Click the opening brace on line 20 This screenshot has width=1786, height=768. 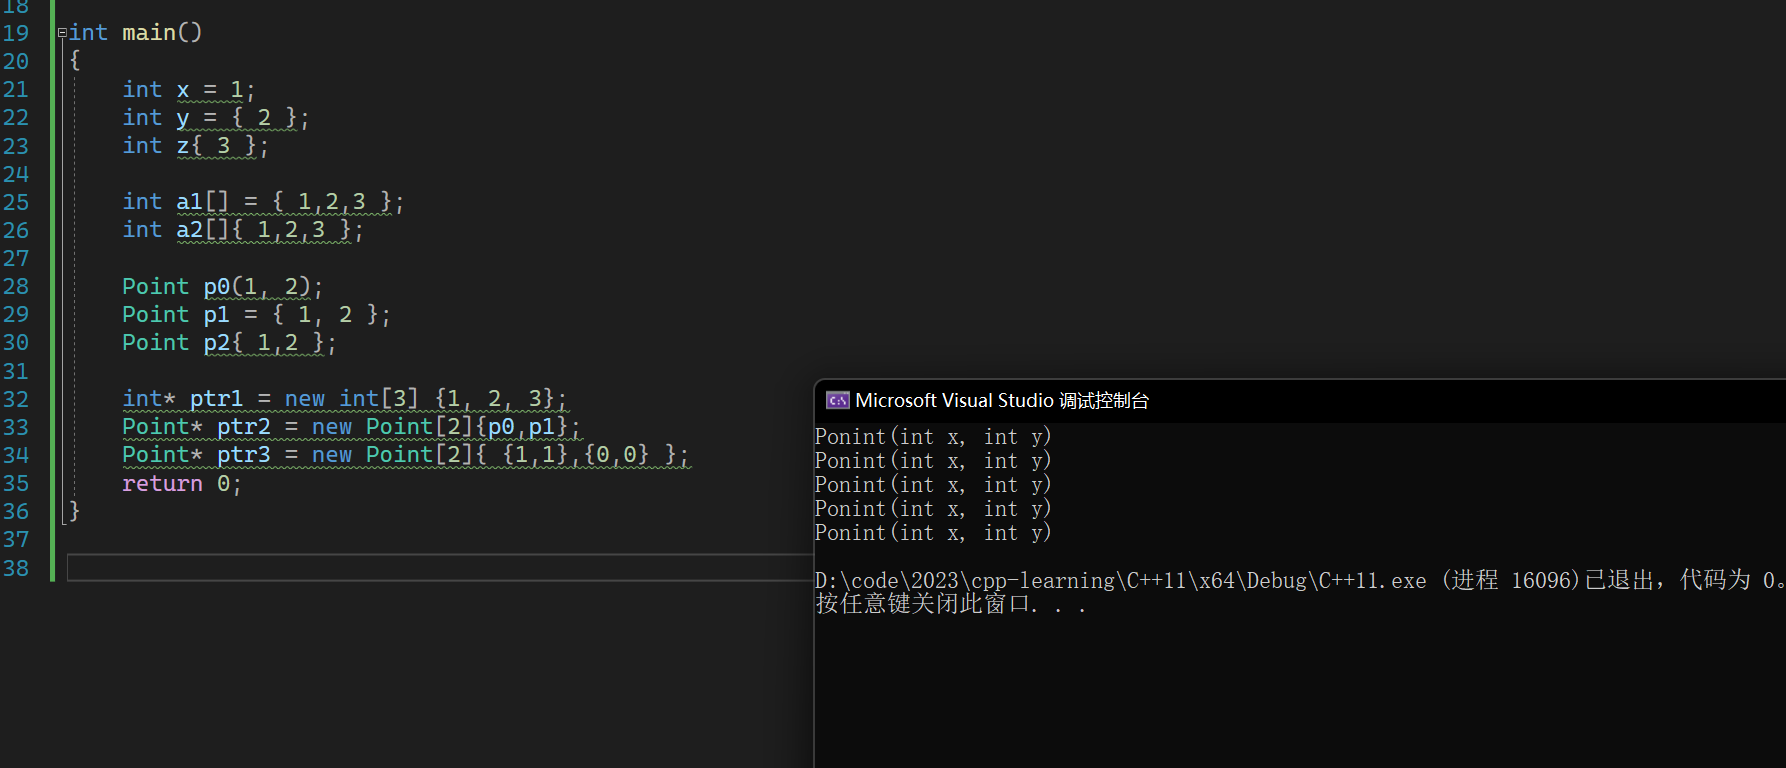74,61
